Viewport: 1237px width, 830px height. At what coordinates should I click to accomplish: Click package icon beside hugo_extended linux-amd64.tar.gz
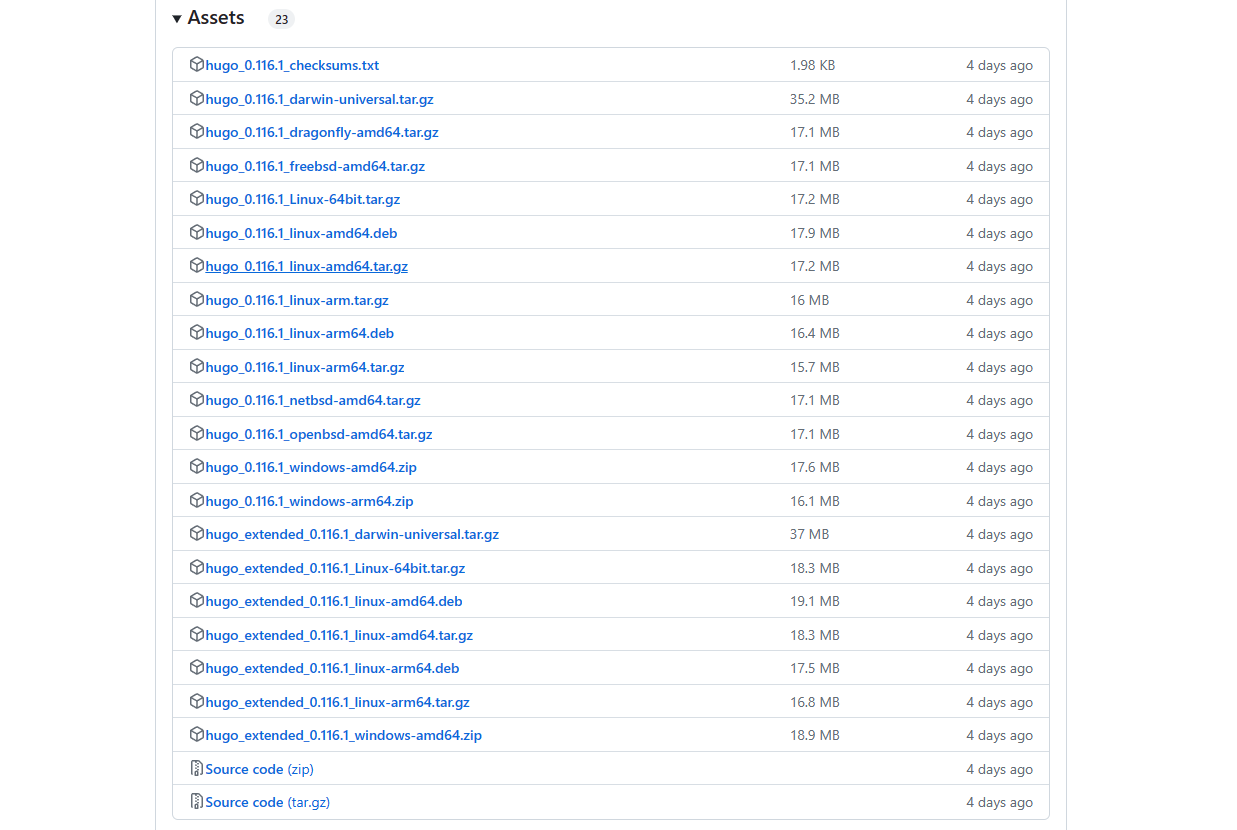tap(197, 635)
